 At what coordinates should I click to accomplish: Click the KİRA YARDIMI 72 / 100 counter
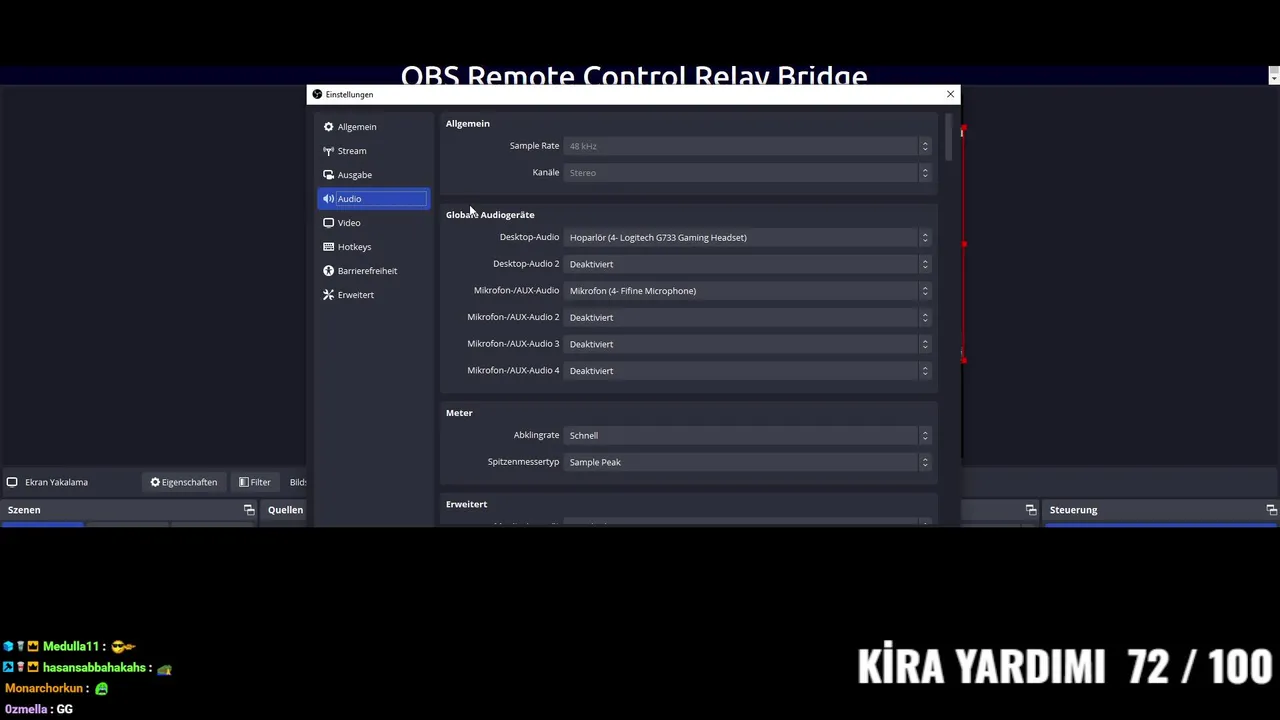click(1065, 667)
